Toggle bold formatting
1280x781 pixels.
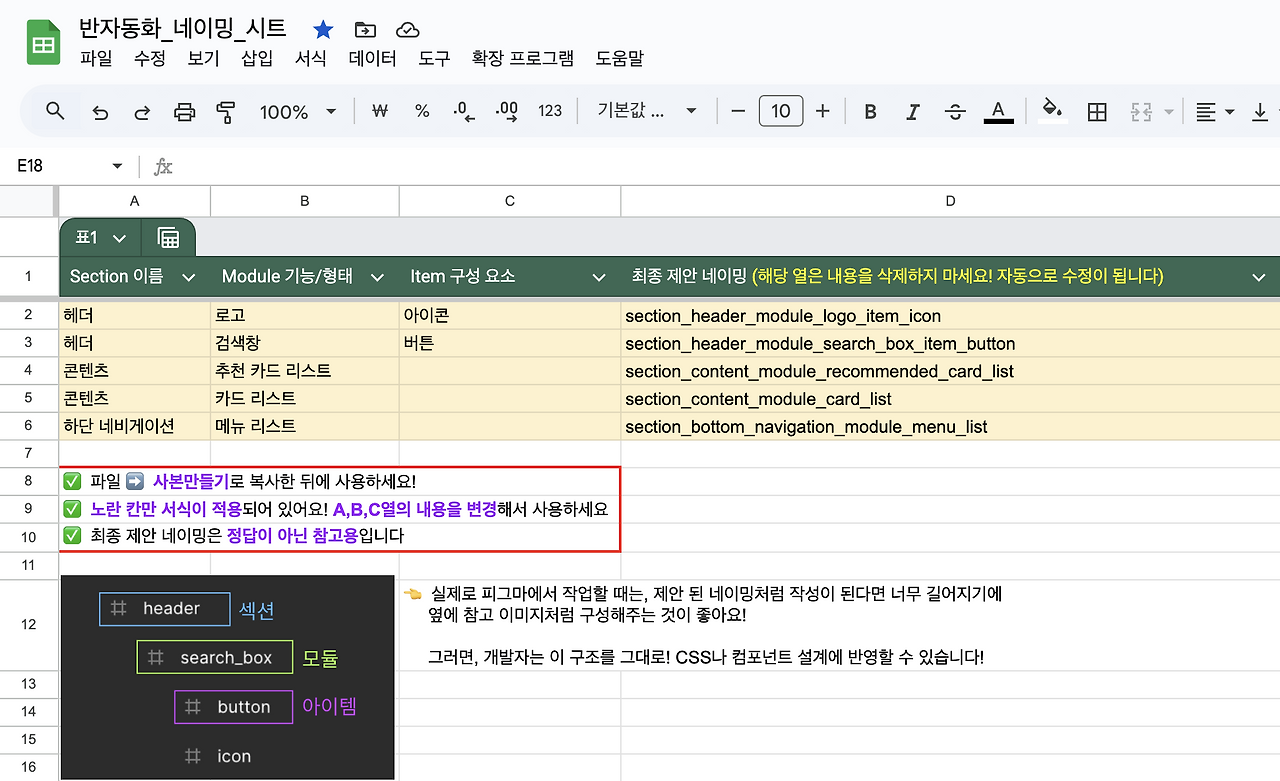coord(869,111)
